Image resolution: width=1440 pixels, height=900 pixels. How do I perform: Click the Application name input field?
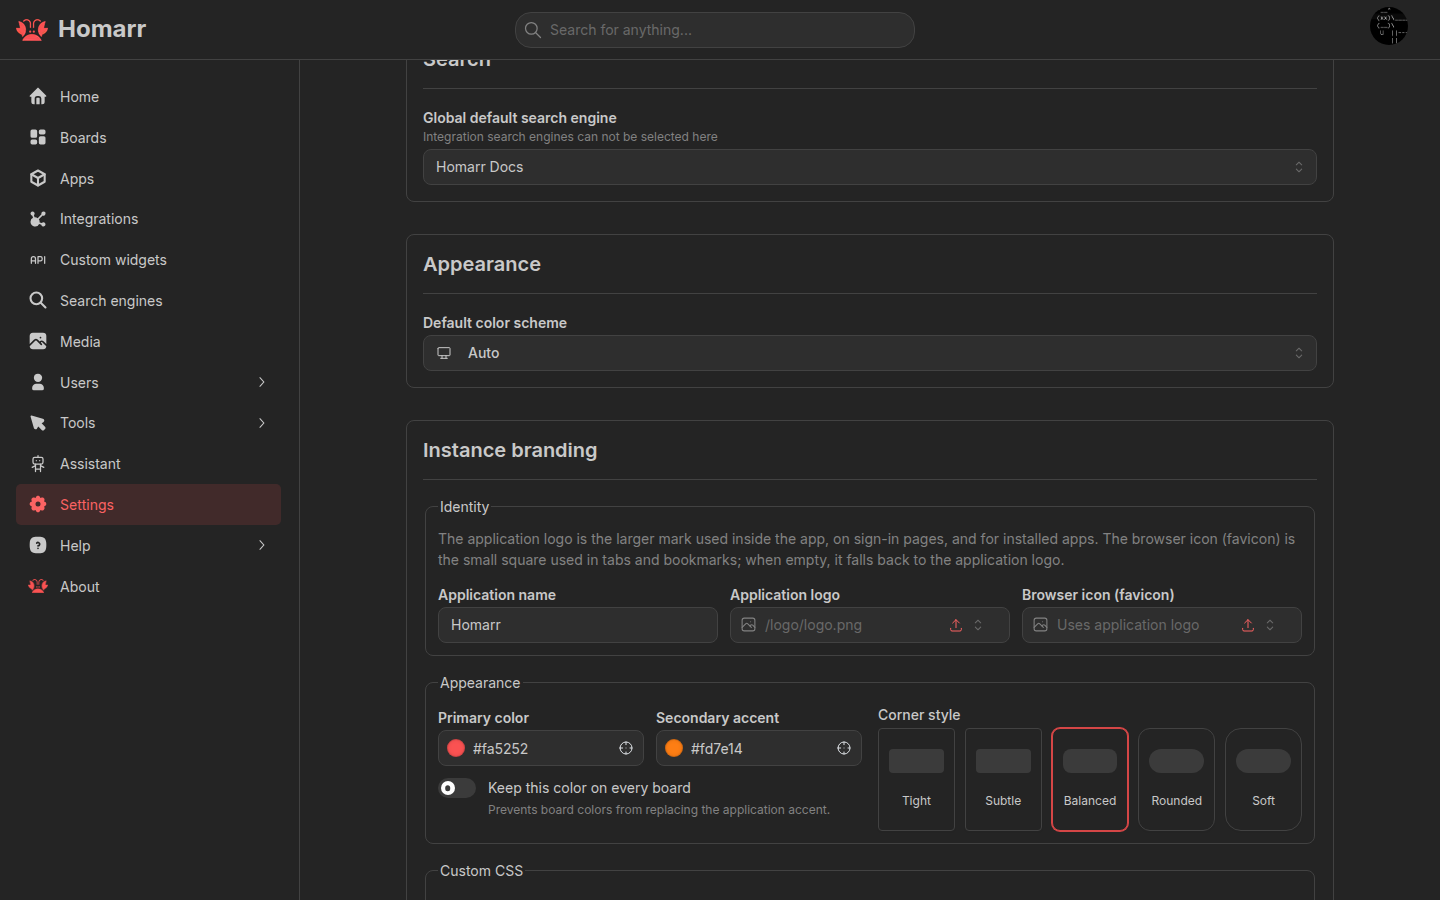[578, 625]
